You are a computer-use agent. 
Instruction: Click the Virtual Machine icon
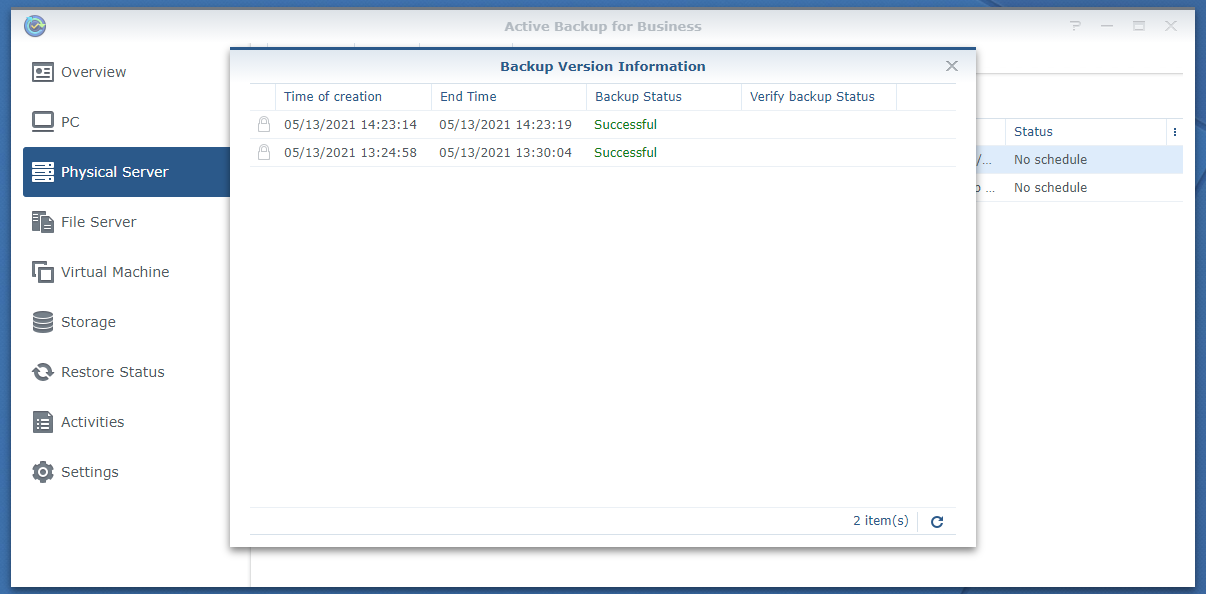coord(42,272)
